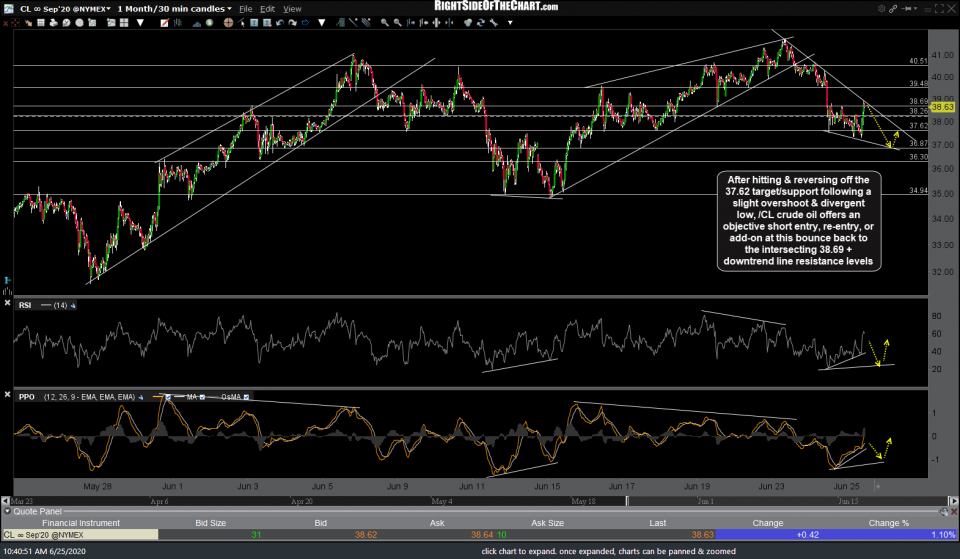
Task: Open the File menu
Action: tap(245, 8)
